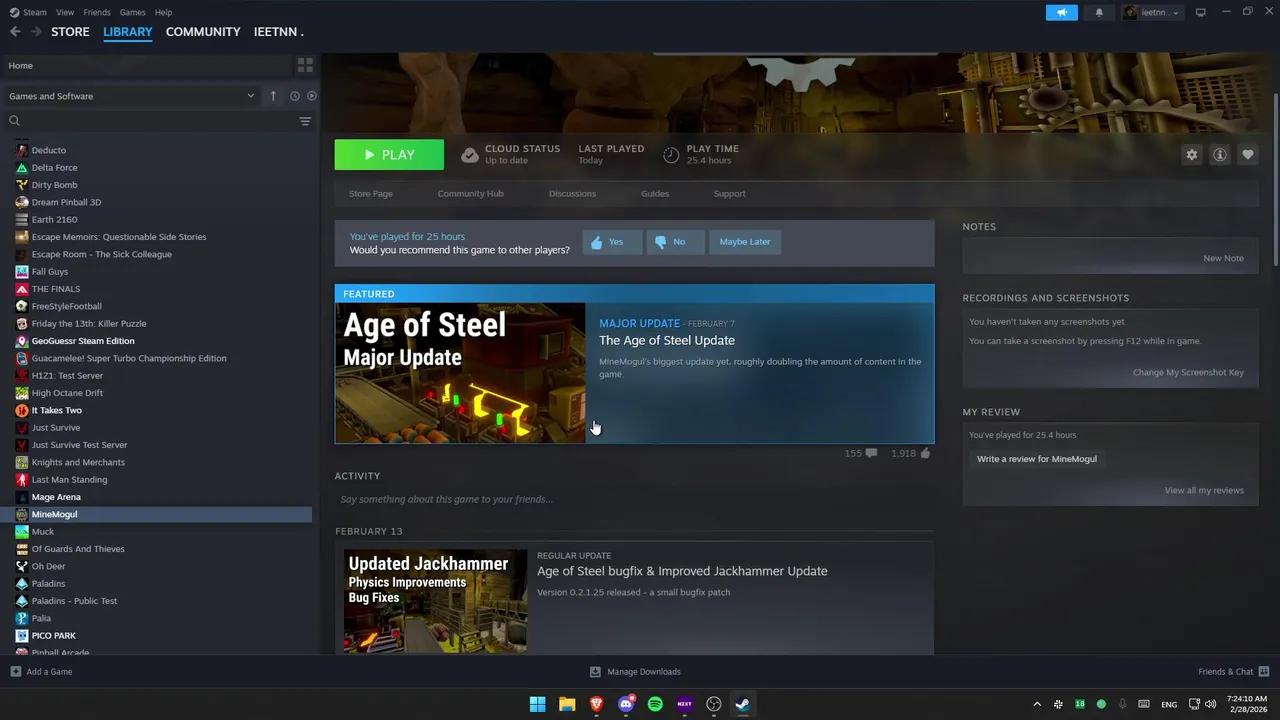The image size is (1280, 720).
Task: Enter Big Picture mode icon
Action: (x=1201, y=12)
